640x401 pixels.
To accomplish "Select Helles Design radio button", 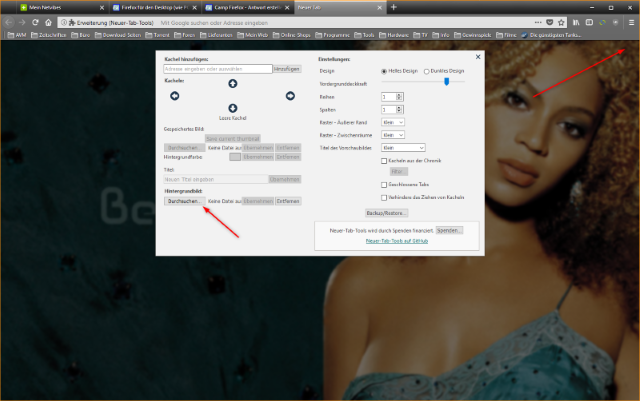I will (x=384, y=71).
